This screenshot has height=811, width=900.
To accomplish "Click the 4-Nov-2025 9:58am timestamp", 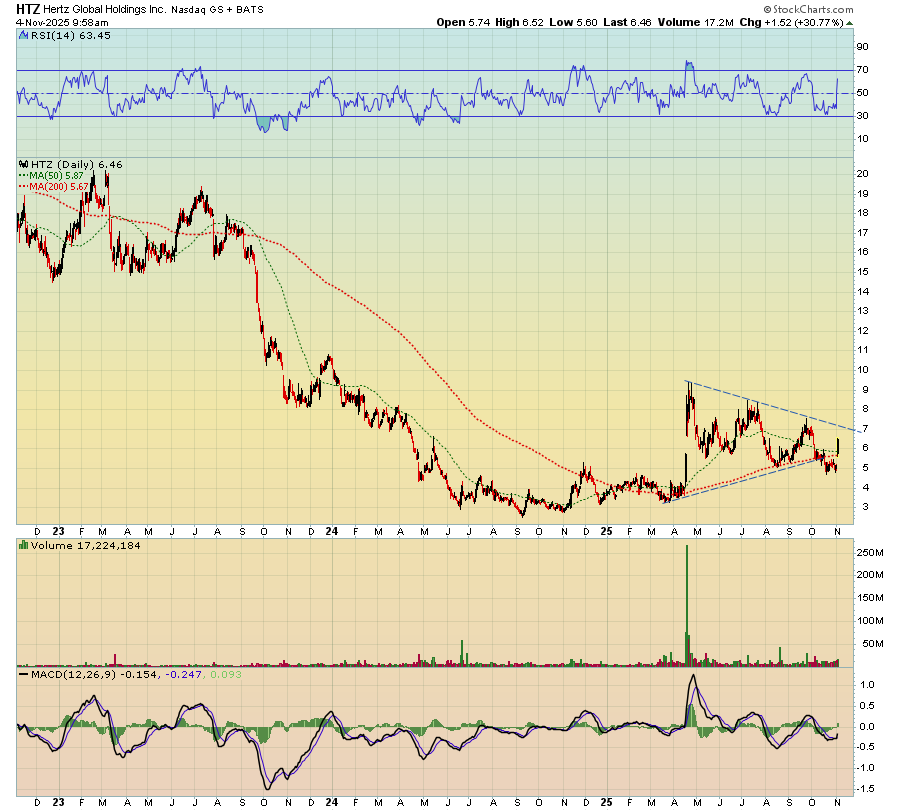I will 62,22.
